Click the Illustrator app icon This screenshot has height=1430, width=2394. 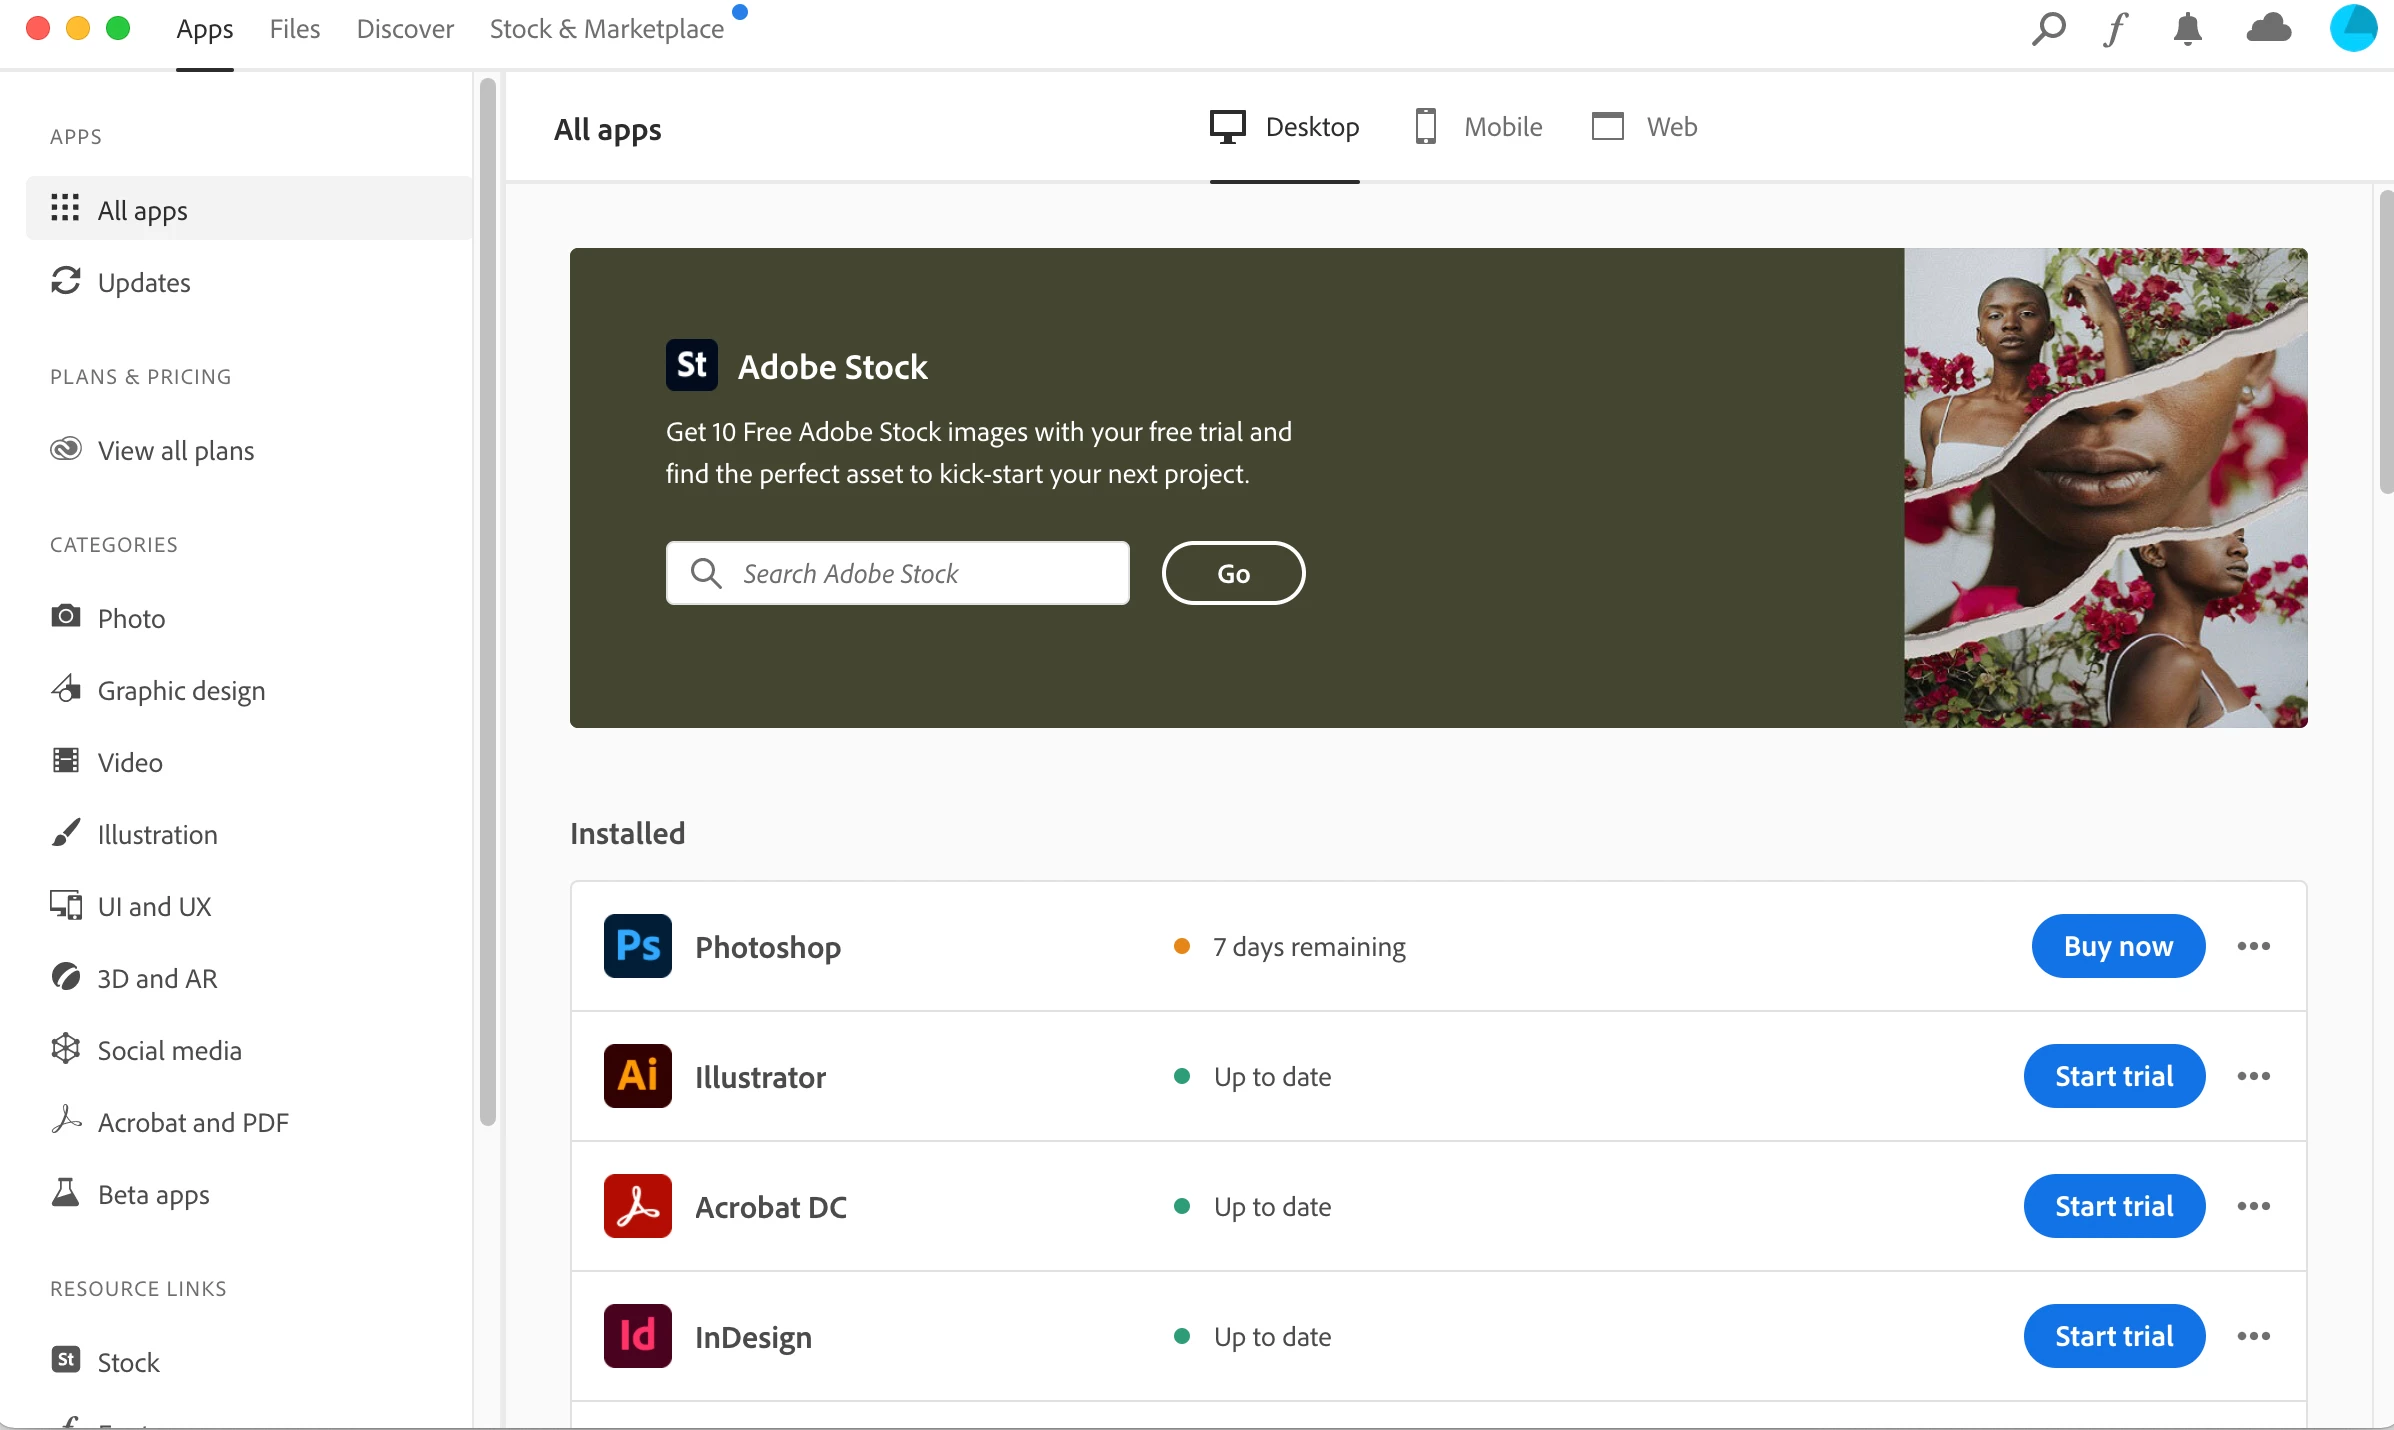pos(637,1076)
